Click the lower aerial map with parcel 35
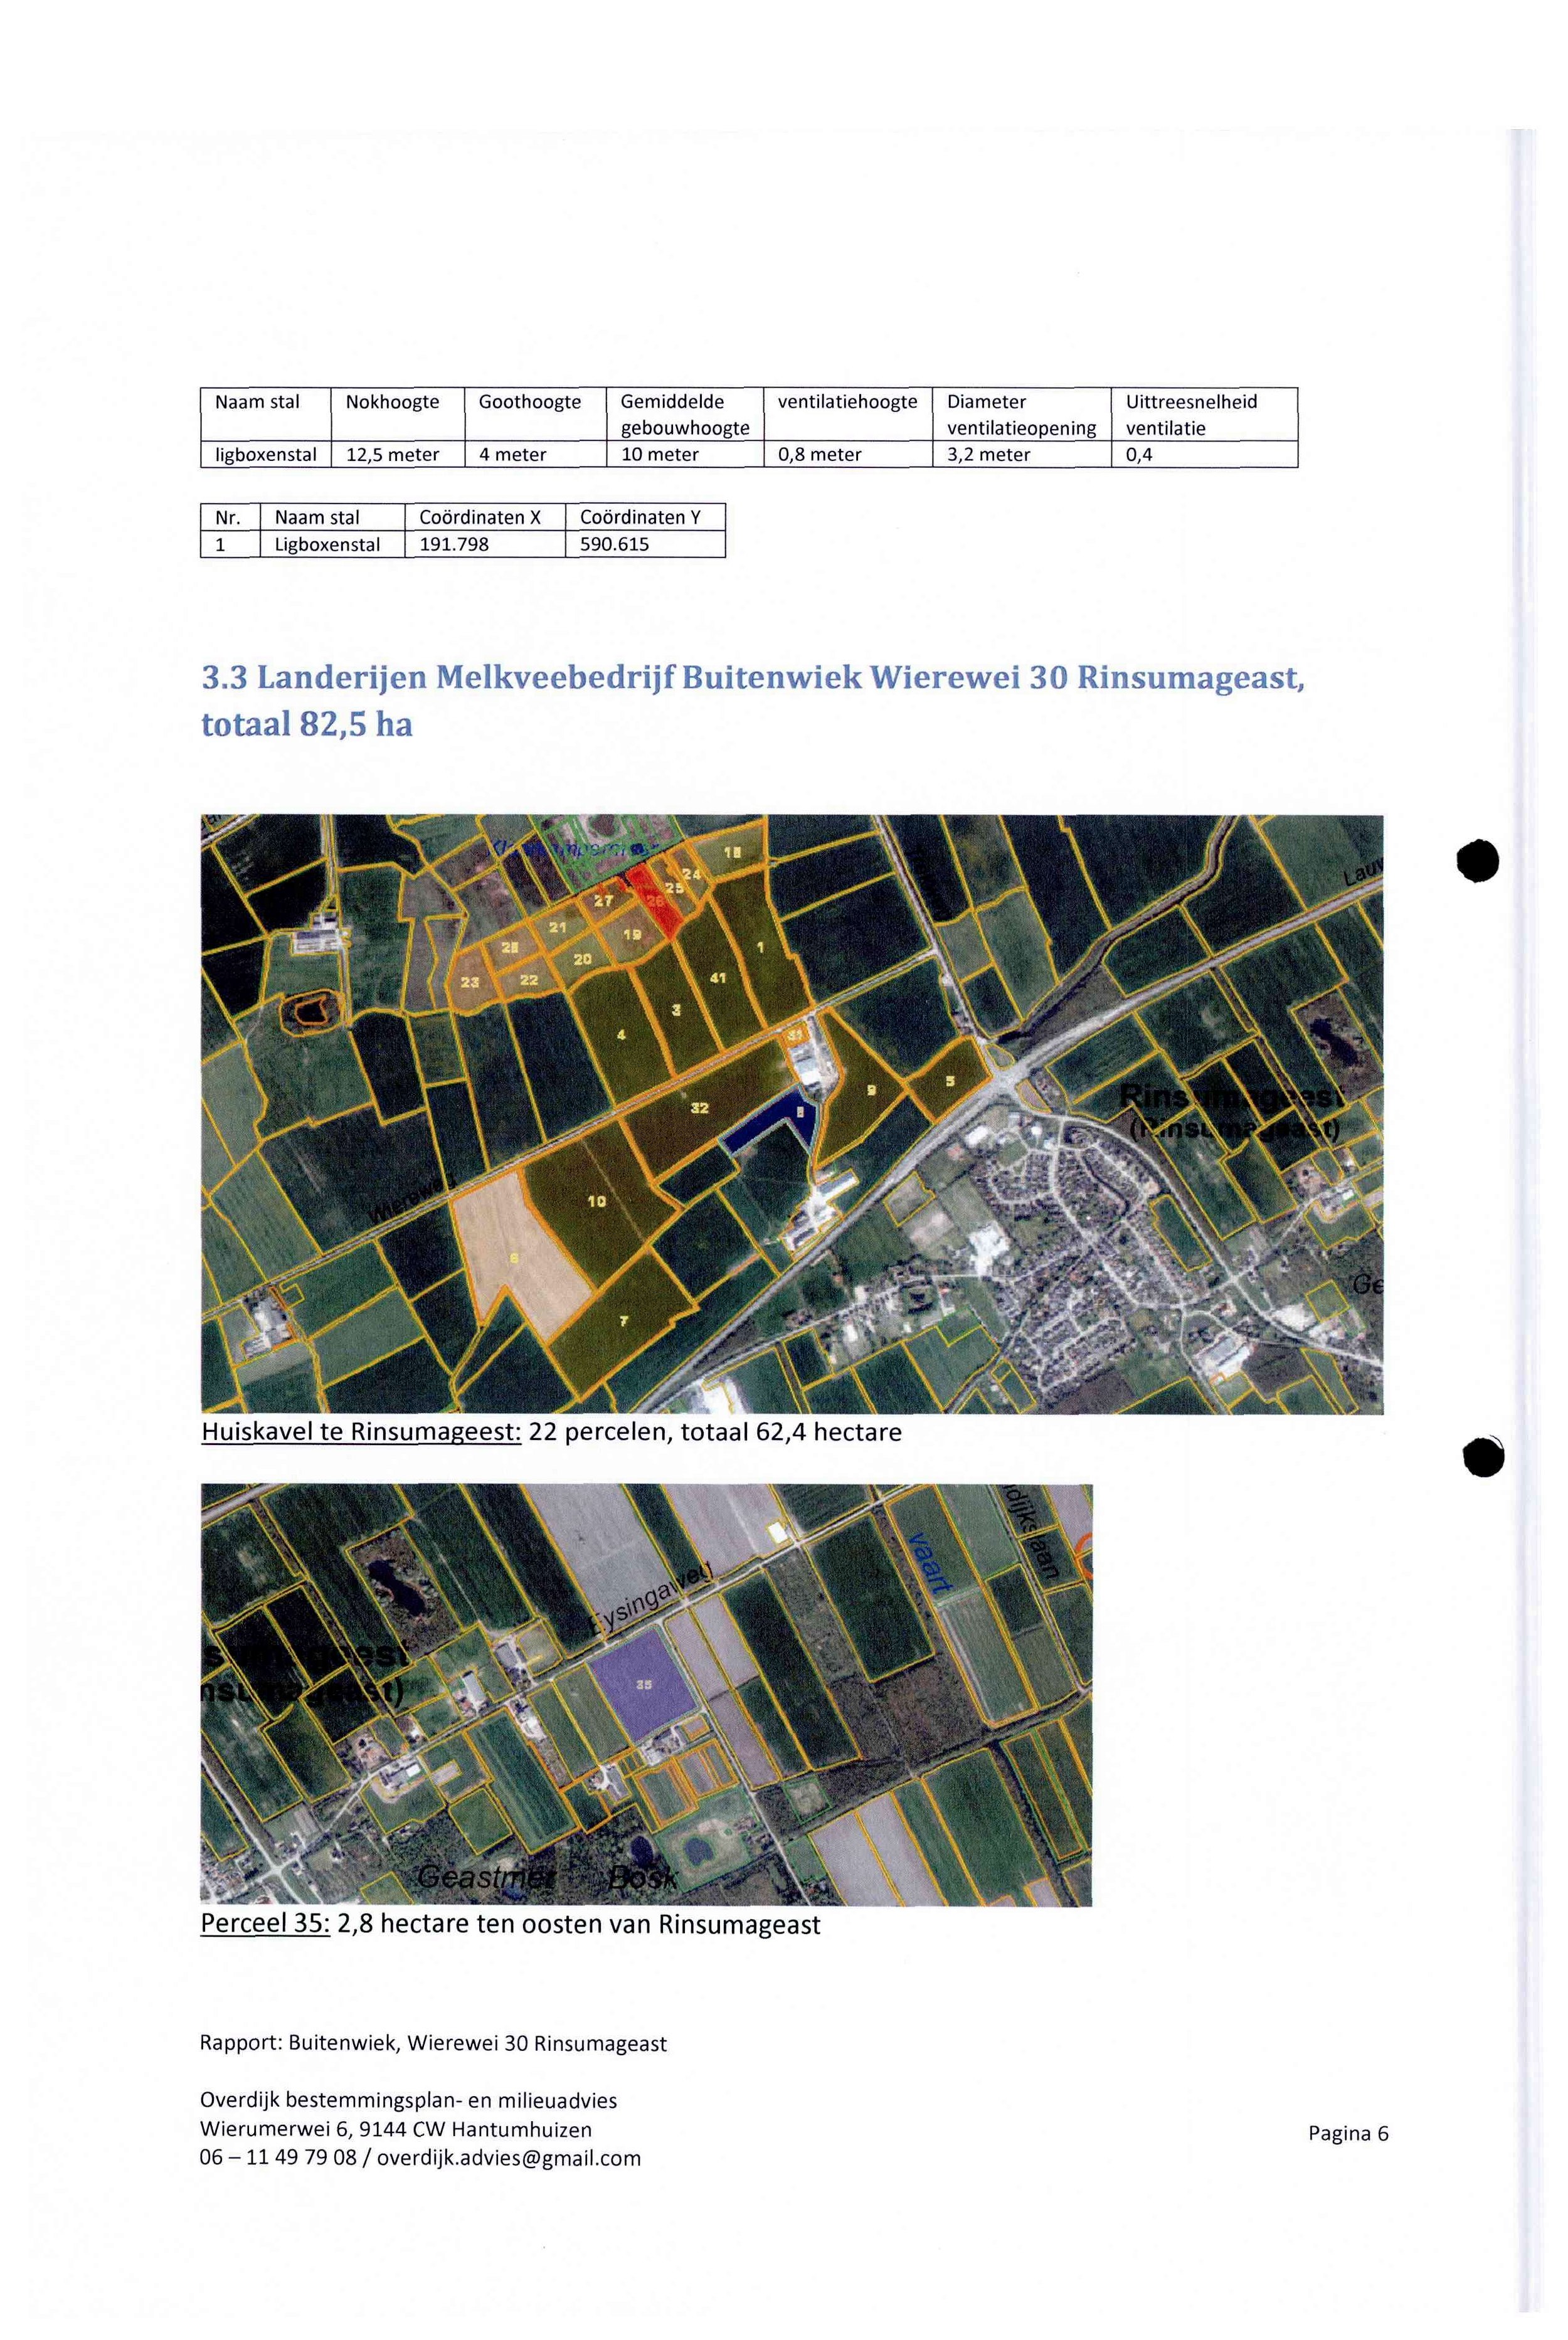The image size is (1568, 2340). tap(646, 1695)
